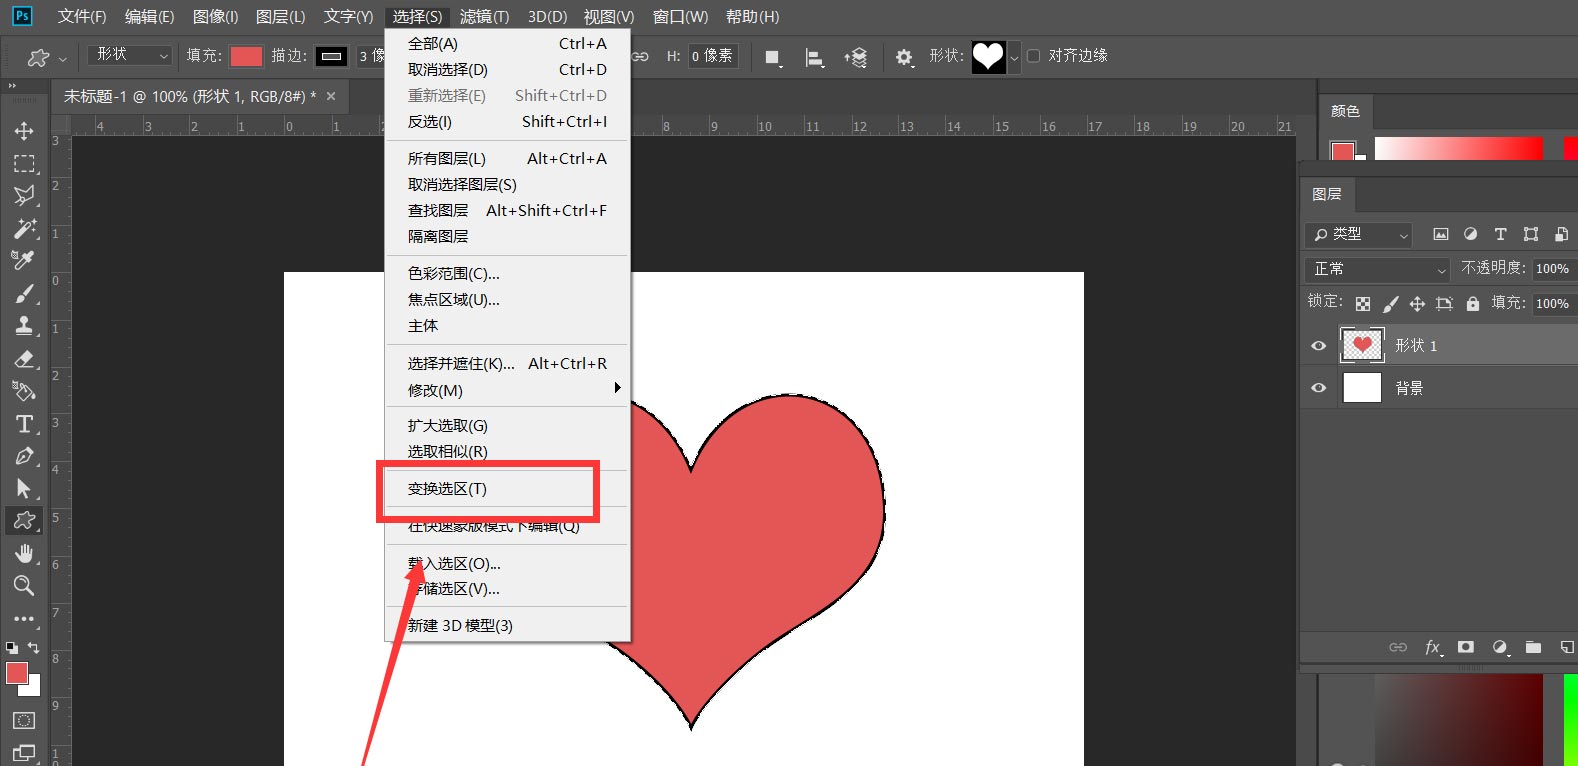Expand the 修改(M) submenu
Screen dimensions: 1578x766
pyautogui.click(x=508, y=390)
